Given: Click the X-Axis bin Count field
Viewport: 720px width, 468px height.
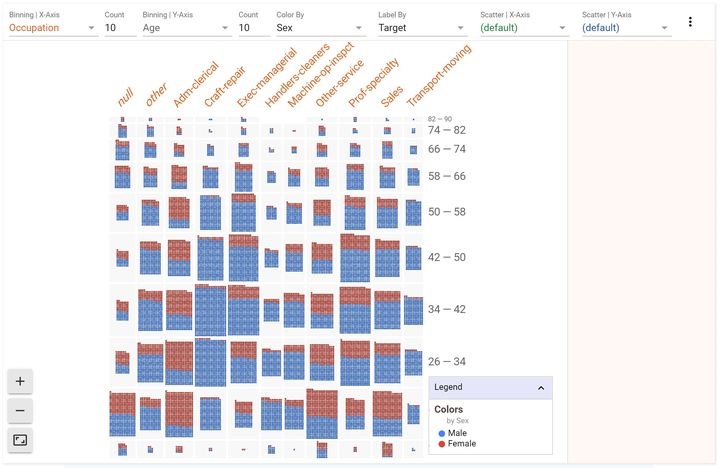Looking at the screenshot, I should [x=120, y=28].
